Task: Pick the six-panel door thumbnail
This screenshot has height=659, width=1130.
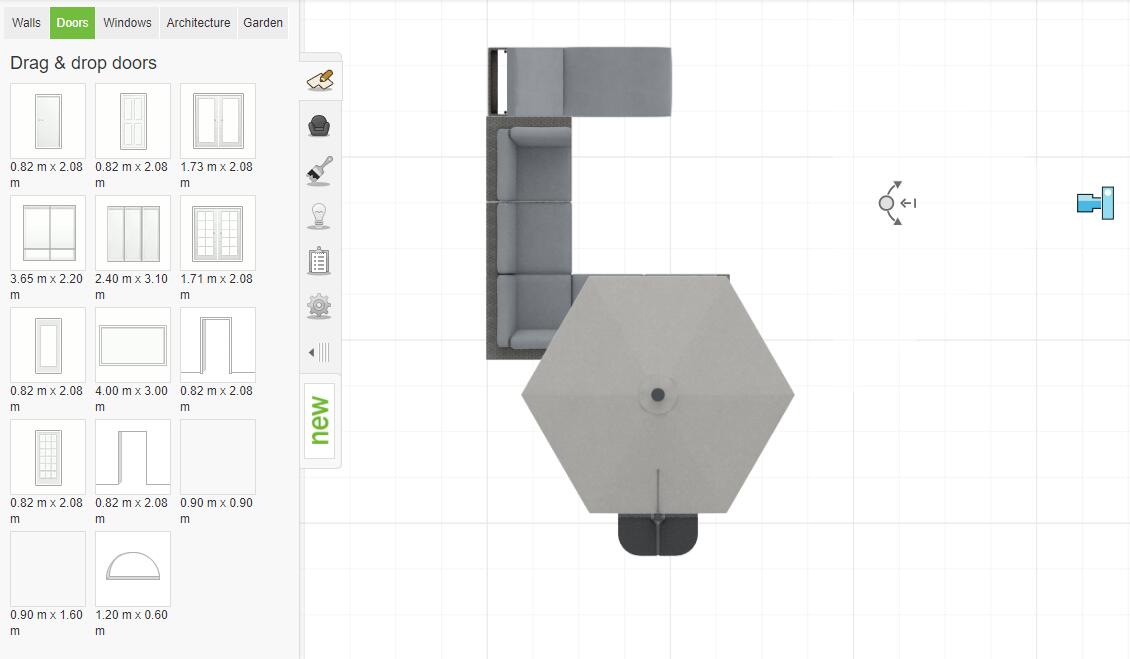Action: pos(133,121)
